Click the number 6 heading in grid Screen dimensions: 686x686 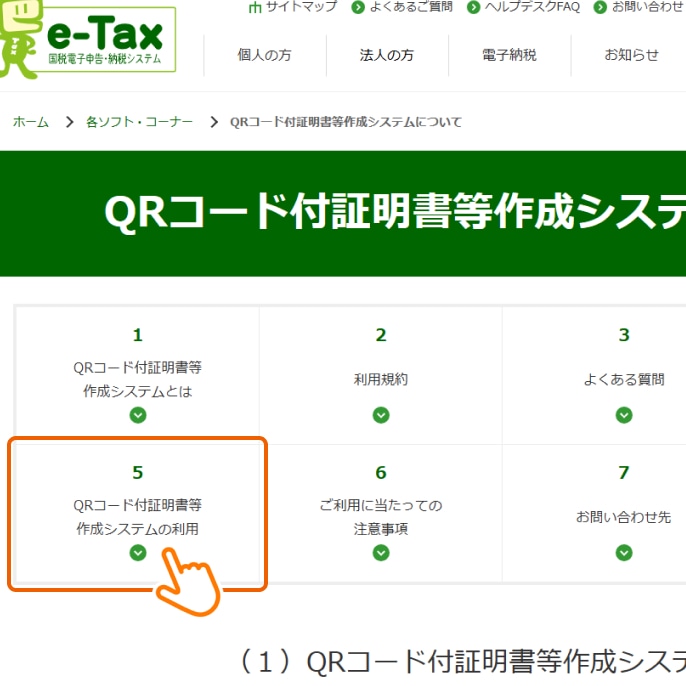[381, 472]
